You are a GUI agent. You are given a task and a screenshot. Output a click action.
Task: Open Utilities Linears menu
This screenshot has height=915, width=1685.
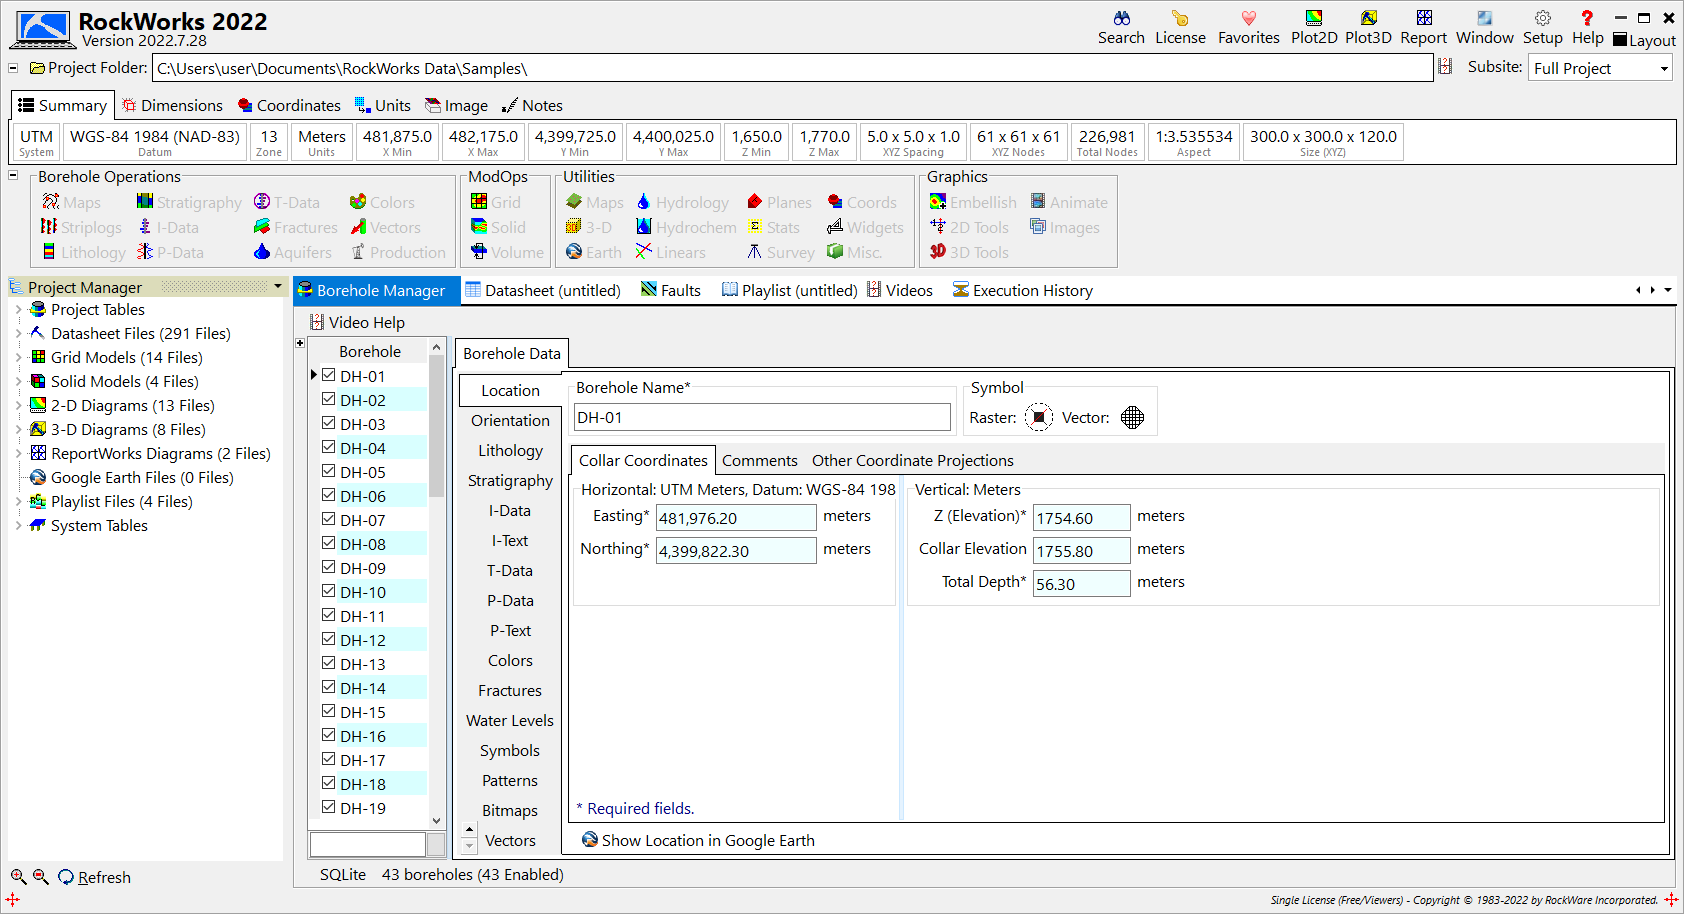(x=670, y=252)
